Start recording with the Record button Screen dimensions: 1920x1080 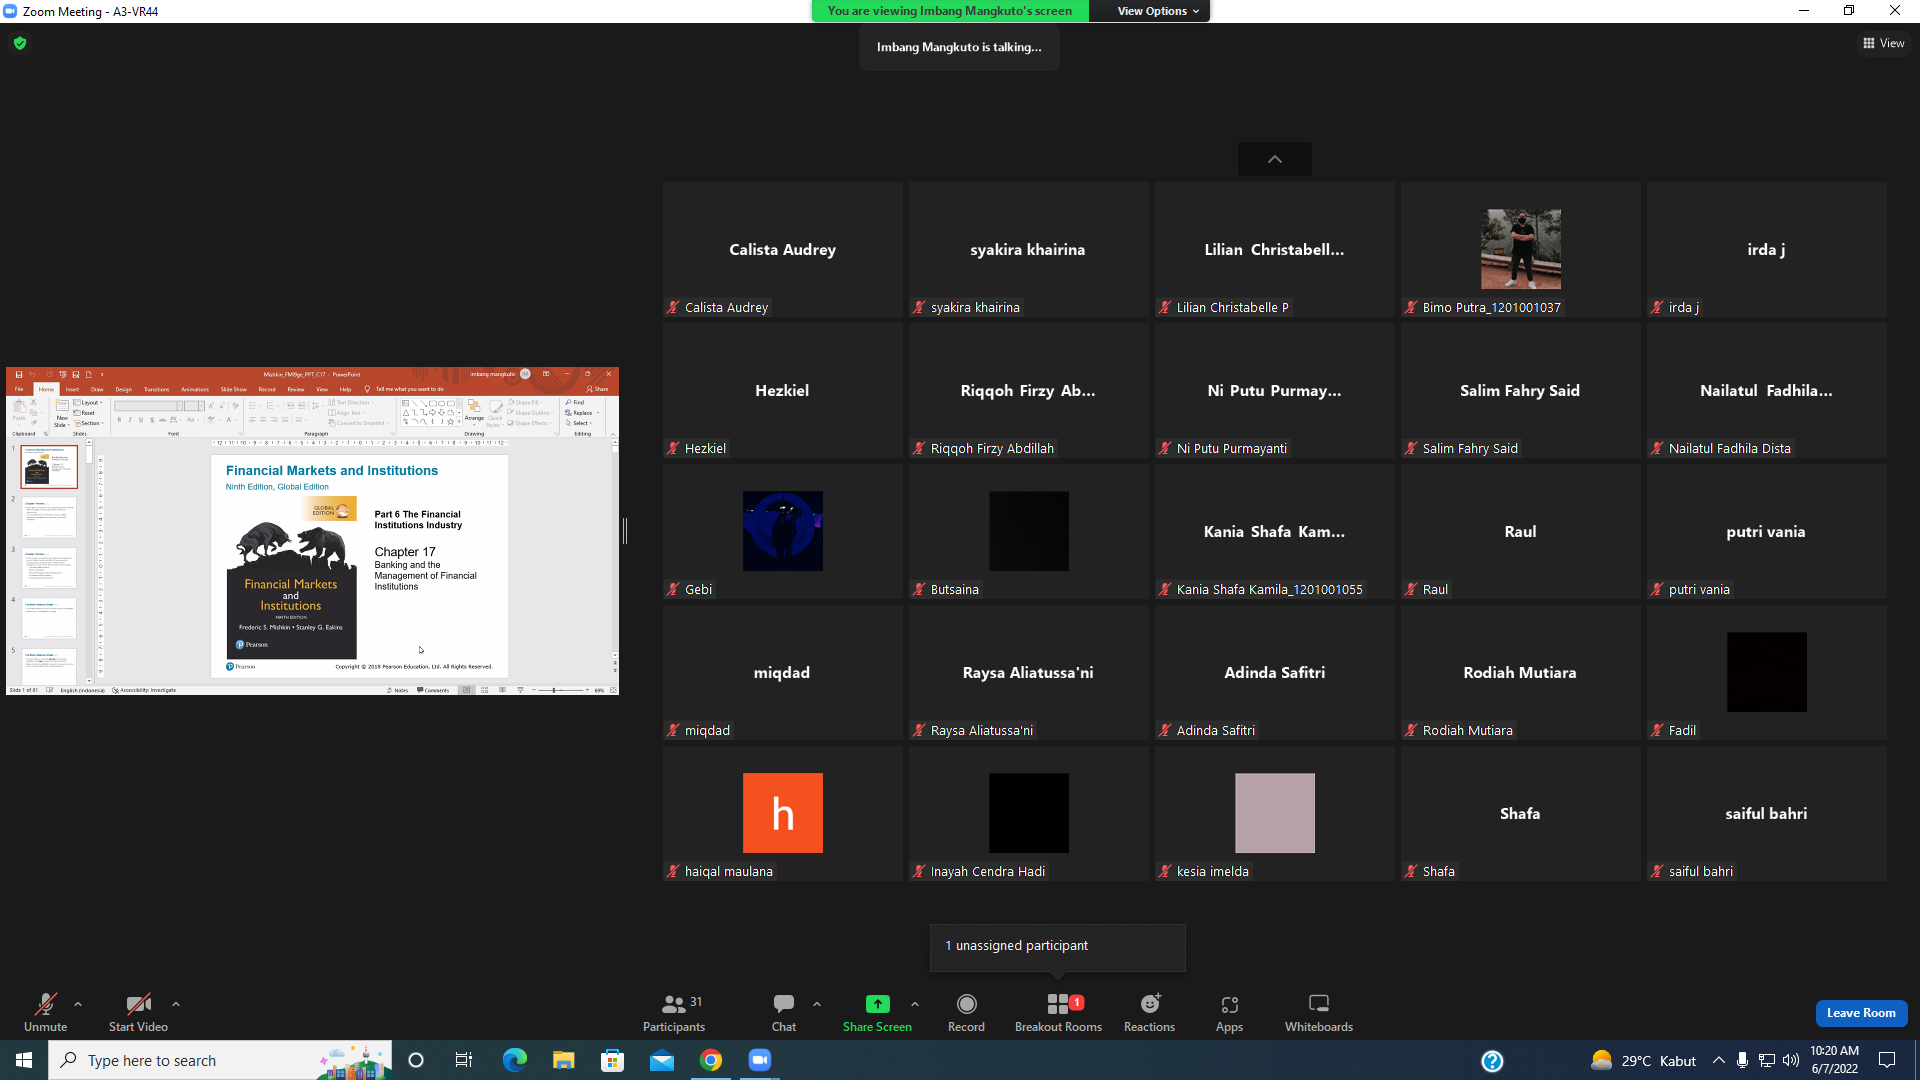[966, 1012]
